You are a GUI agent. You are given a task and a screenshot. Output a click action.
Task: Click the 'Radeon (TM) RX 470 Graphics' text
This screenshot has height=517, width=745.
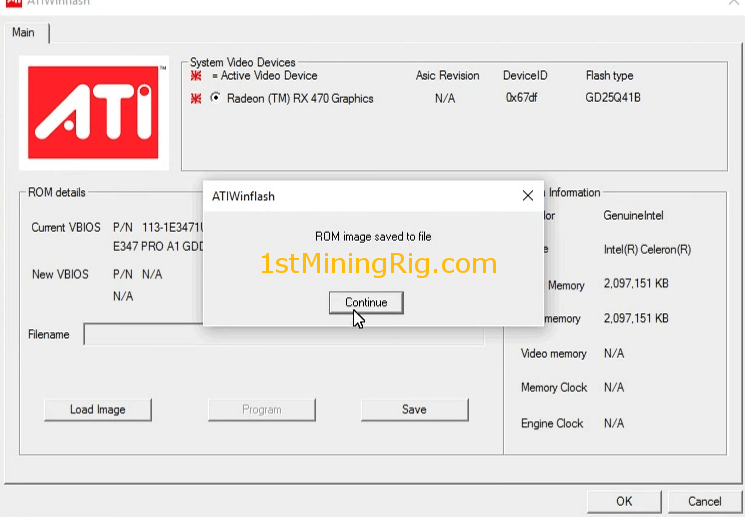click(300, 98)
